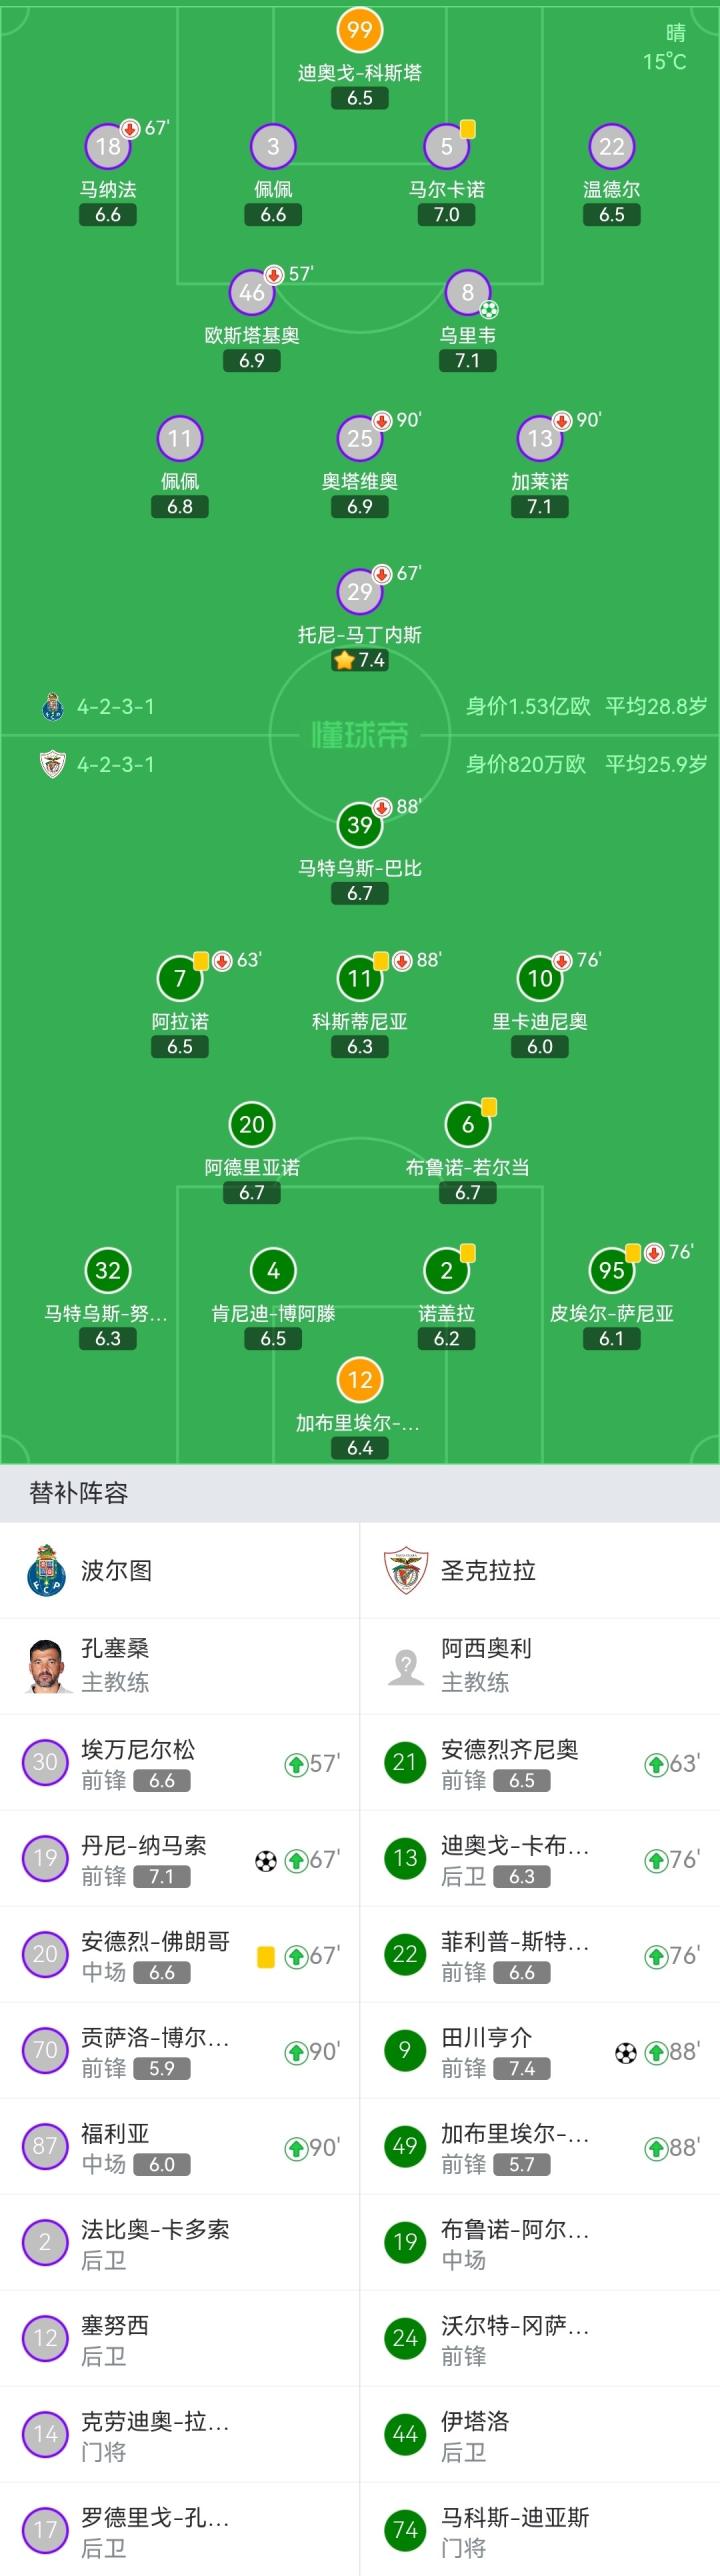This screenshot has width=720, height=2576.
Task: Tap 波尔图 team name header
Action: tap(116, 1570)
